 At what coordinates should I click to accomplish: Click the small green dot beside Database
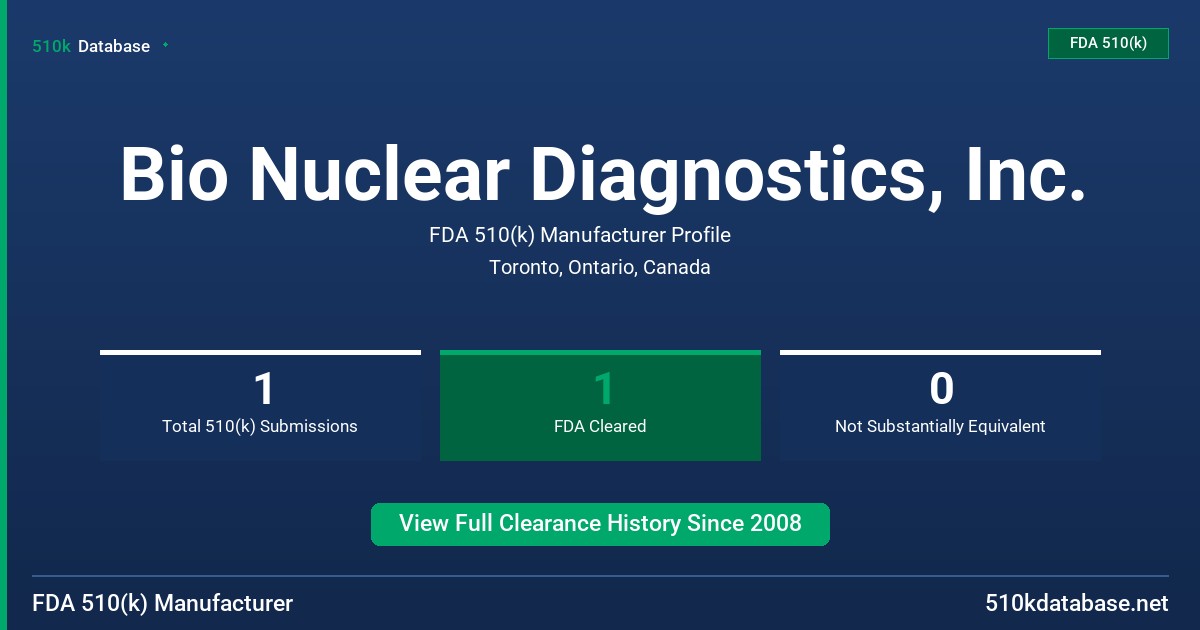coord(165,45)
